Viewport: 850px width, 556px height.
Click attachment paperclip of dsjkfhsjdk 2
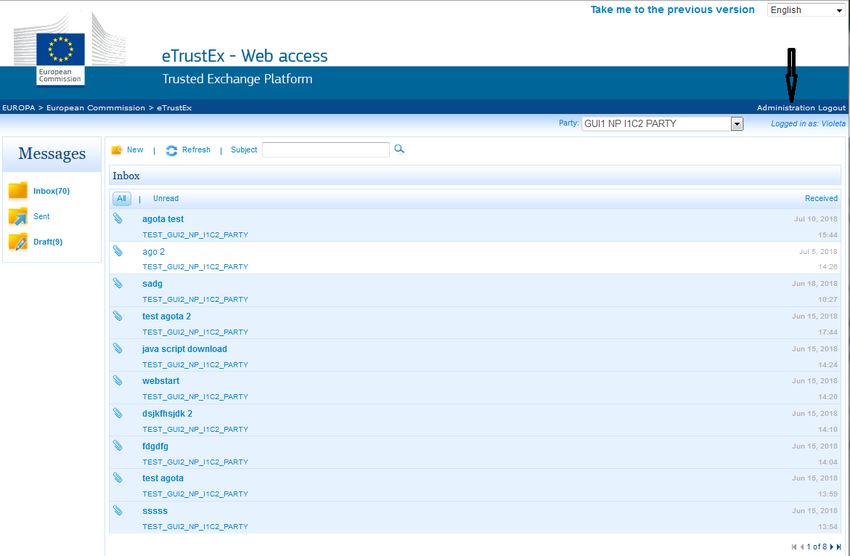coord(118,413)
